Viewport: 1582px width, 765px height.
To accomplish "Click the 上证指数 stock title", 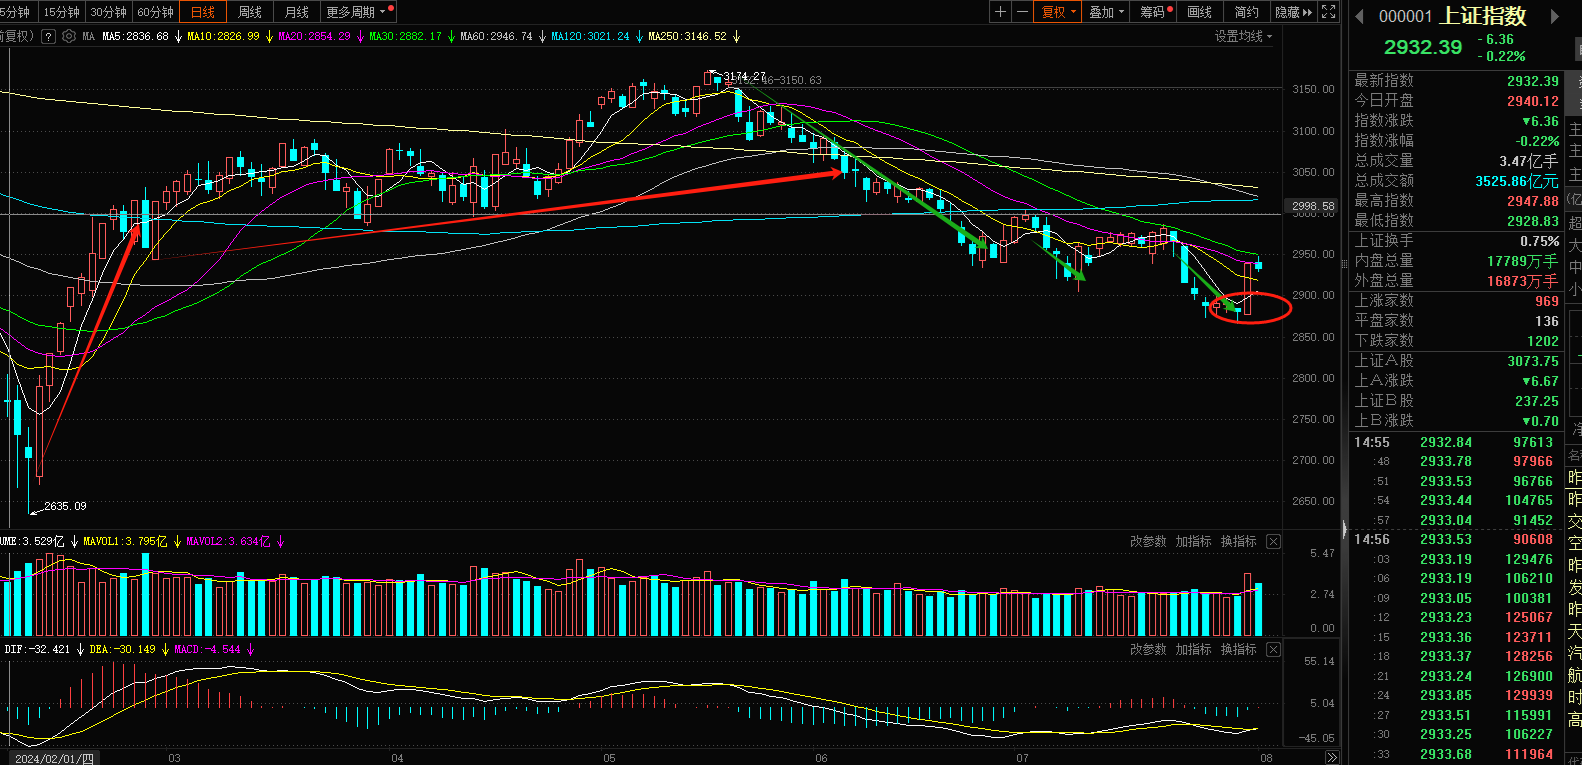I will click(1483, 16).
